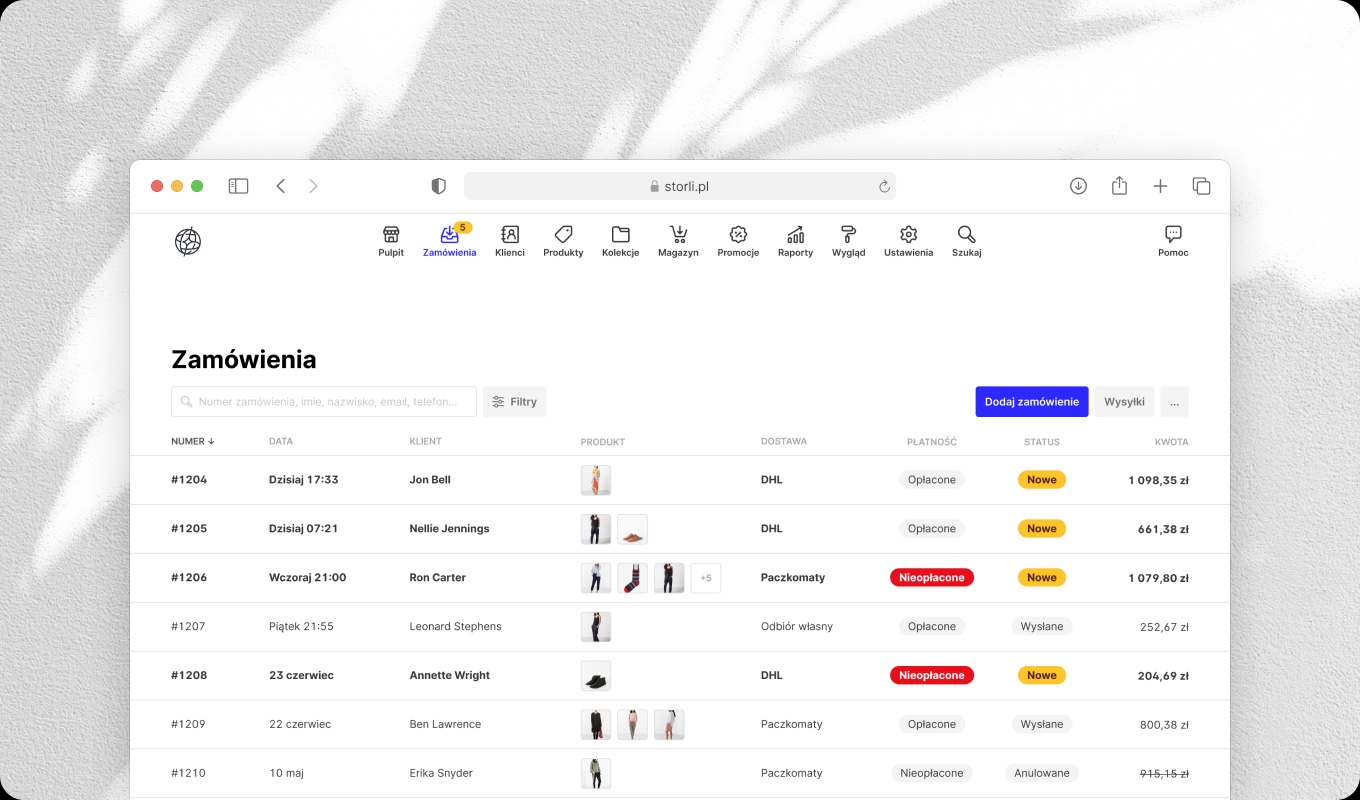Select customer Annette Wright
Viewport: 1360px width, 800px height.
click(x=449, y=676)
